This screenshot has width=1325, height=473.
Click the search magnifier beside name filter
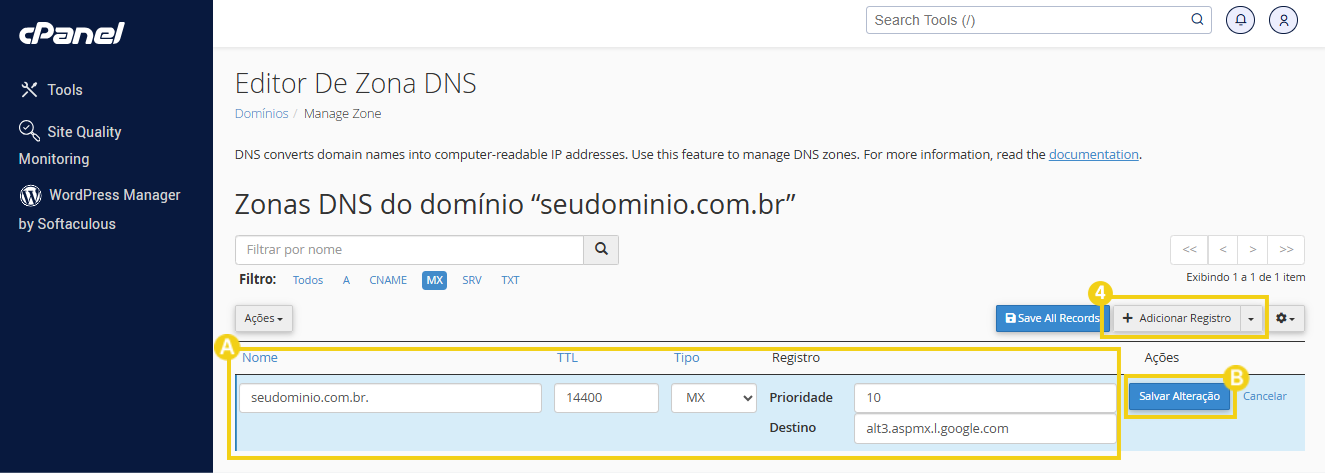[x=601, y=249]
